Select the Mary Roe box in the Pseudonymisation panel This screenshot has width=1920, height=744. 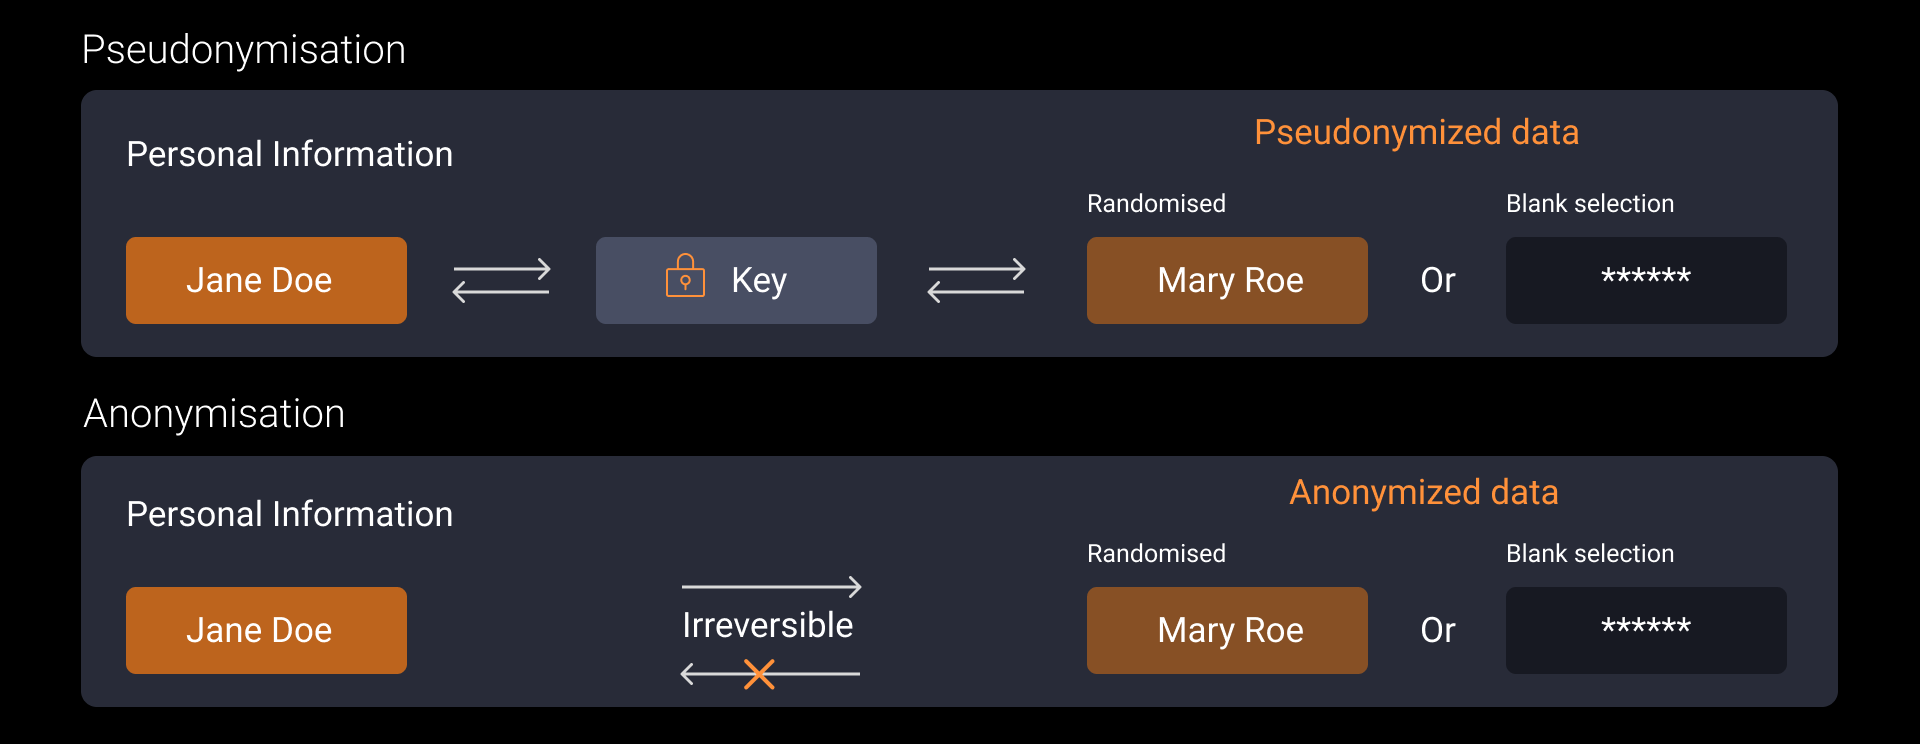tap(1227, 280)
